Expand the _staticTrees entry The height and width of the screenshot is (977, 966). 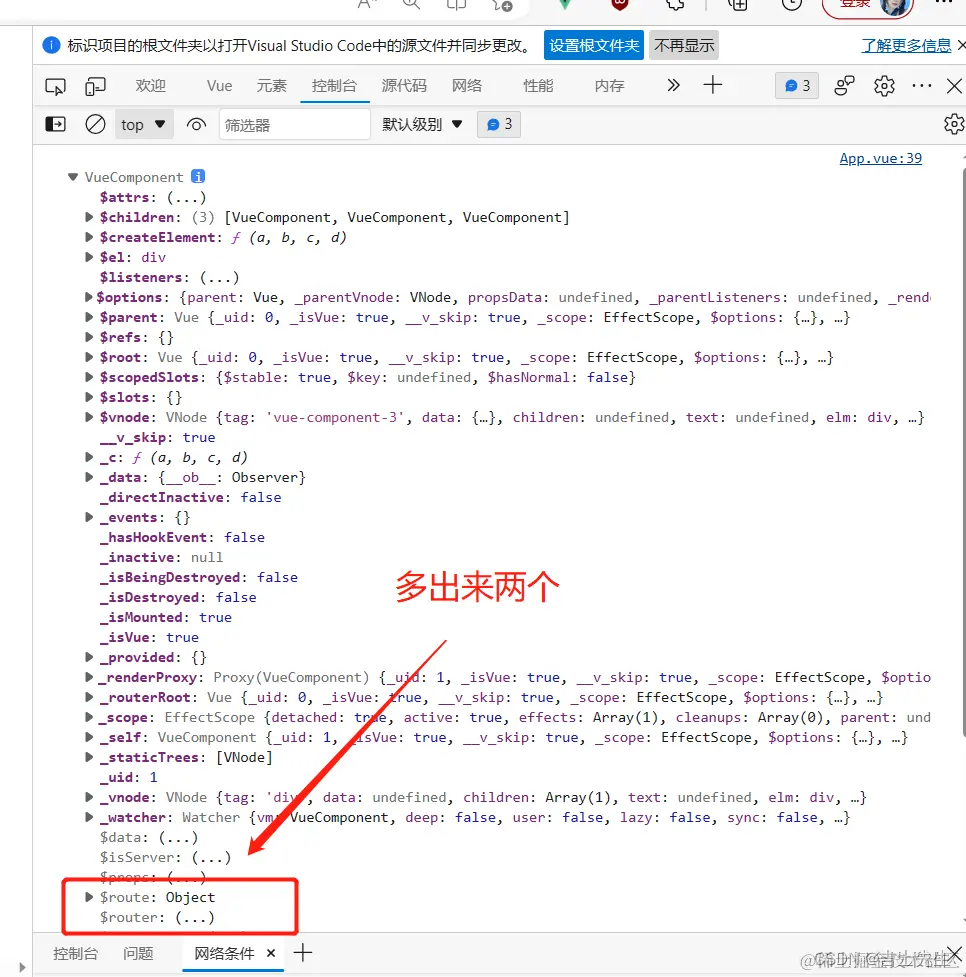tap(88, 757)
